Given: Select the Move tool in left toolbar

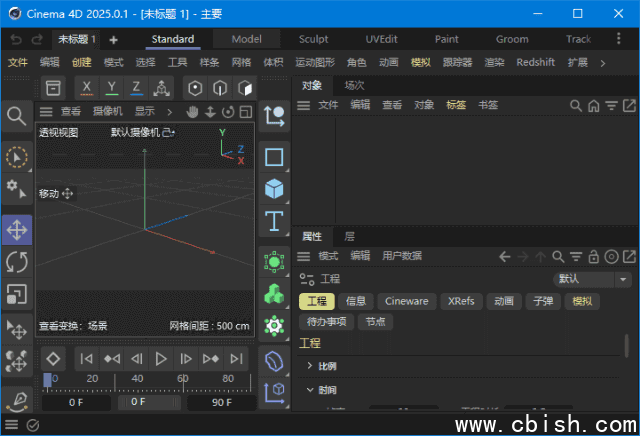Looking at the screenshot, I should [17, 230].
